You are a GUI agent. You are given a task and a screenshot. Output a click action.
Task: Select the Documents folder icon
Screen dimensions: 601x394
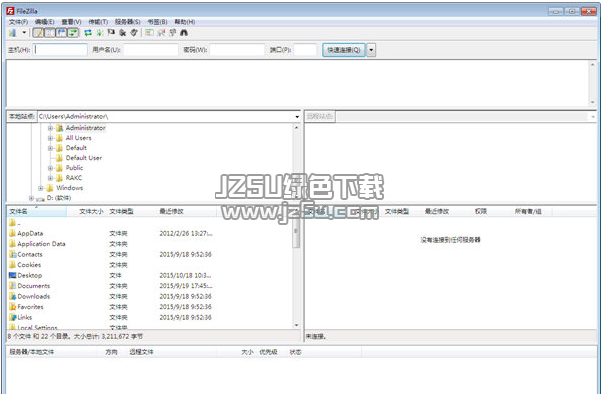pos(12,286)
